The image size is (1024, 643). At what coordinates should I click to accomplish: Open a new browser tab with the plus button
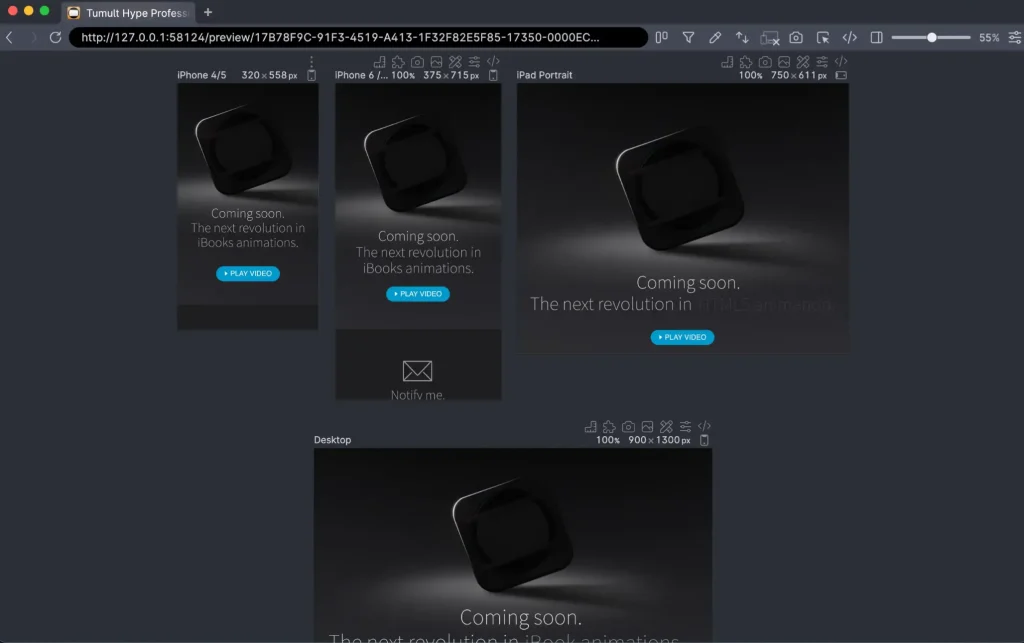pos(207,14)
